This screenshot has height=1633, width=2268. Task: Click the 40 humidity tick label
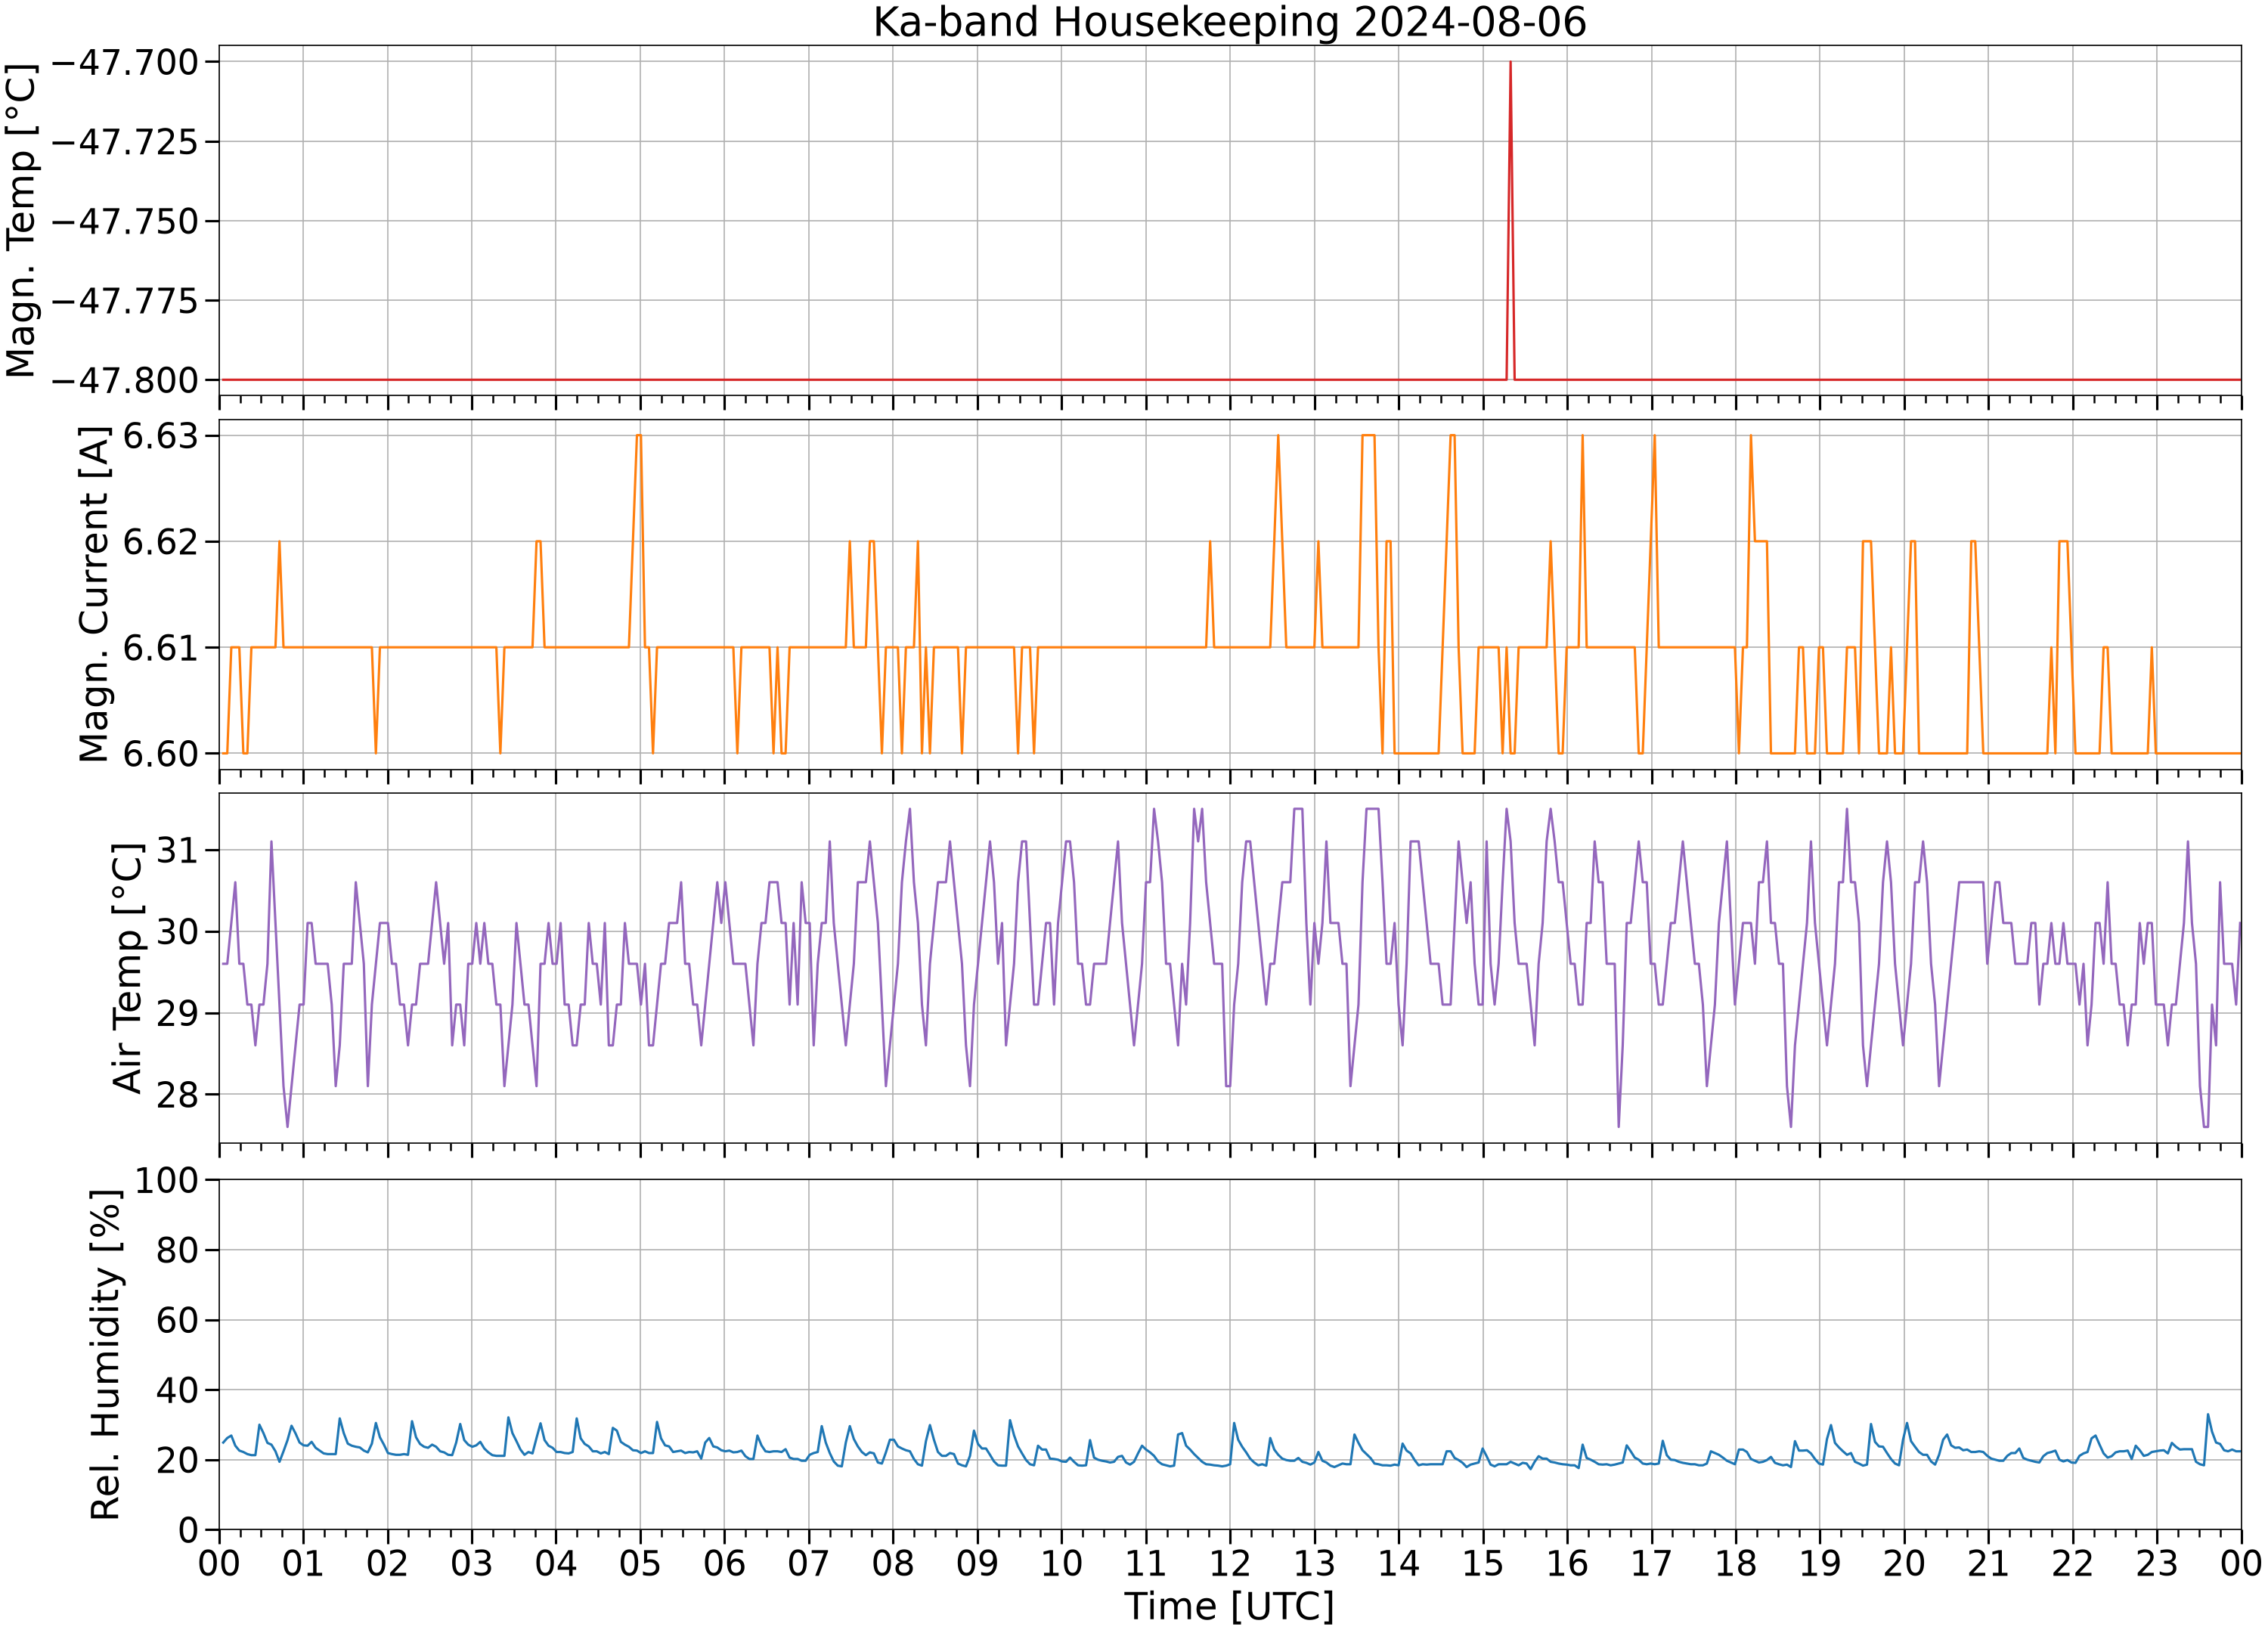[178, 1390]
